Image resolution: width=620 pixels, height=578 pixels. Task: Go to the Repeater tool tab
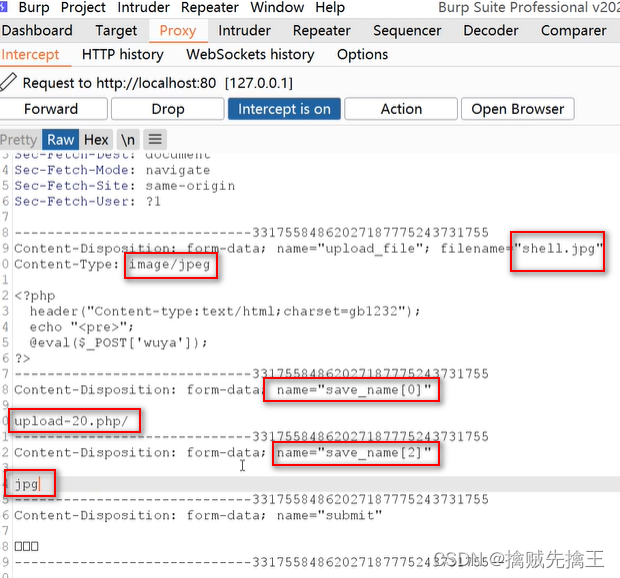(321, 30)
